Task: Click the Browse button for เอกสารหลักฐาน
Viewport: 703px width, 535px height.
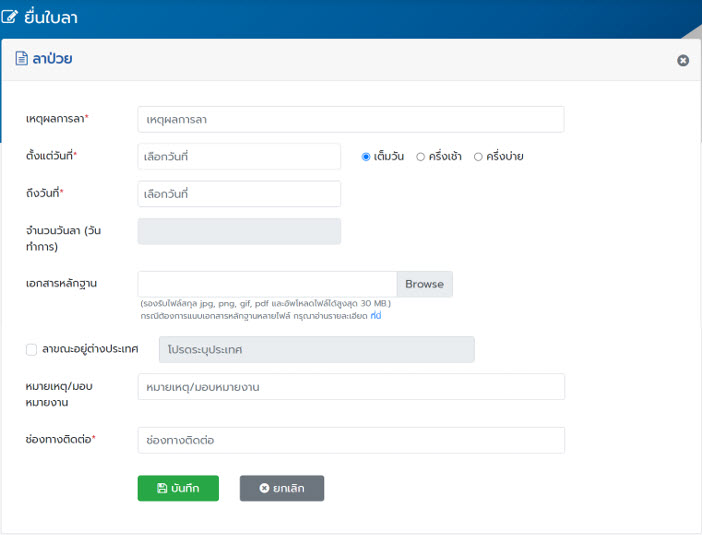Action: click(x=424, y=284)
